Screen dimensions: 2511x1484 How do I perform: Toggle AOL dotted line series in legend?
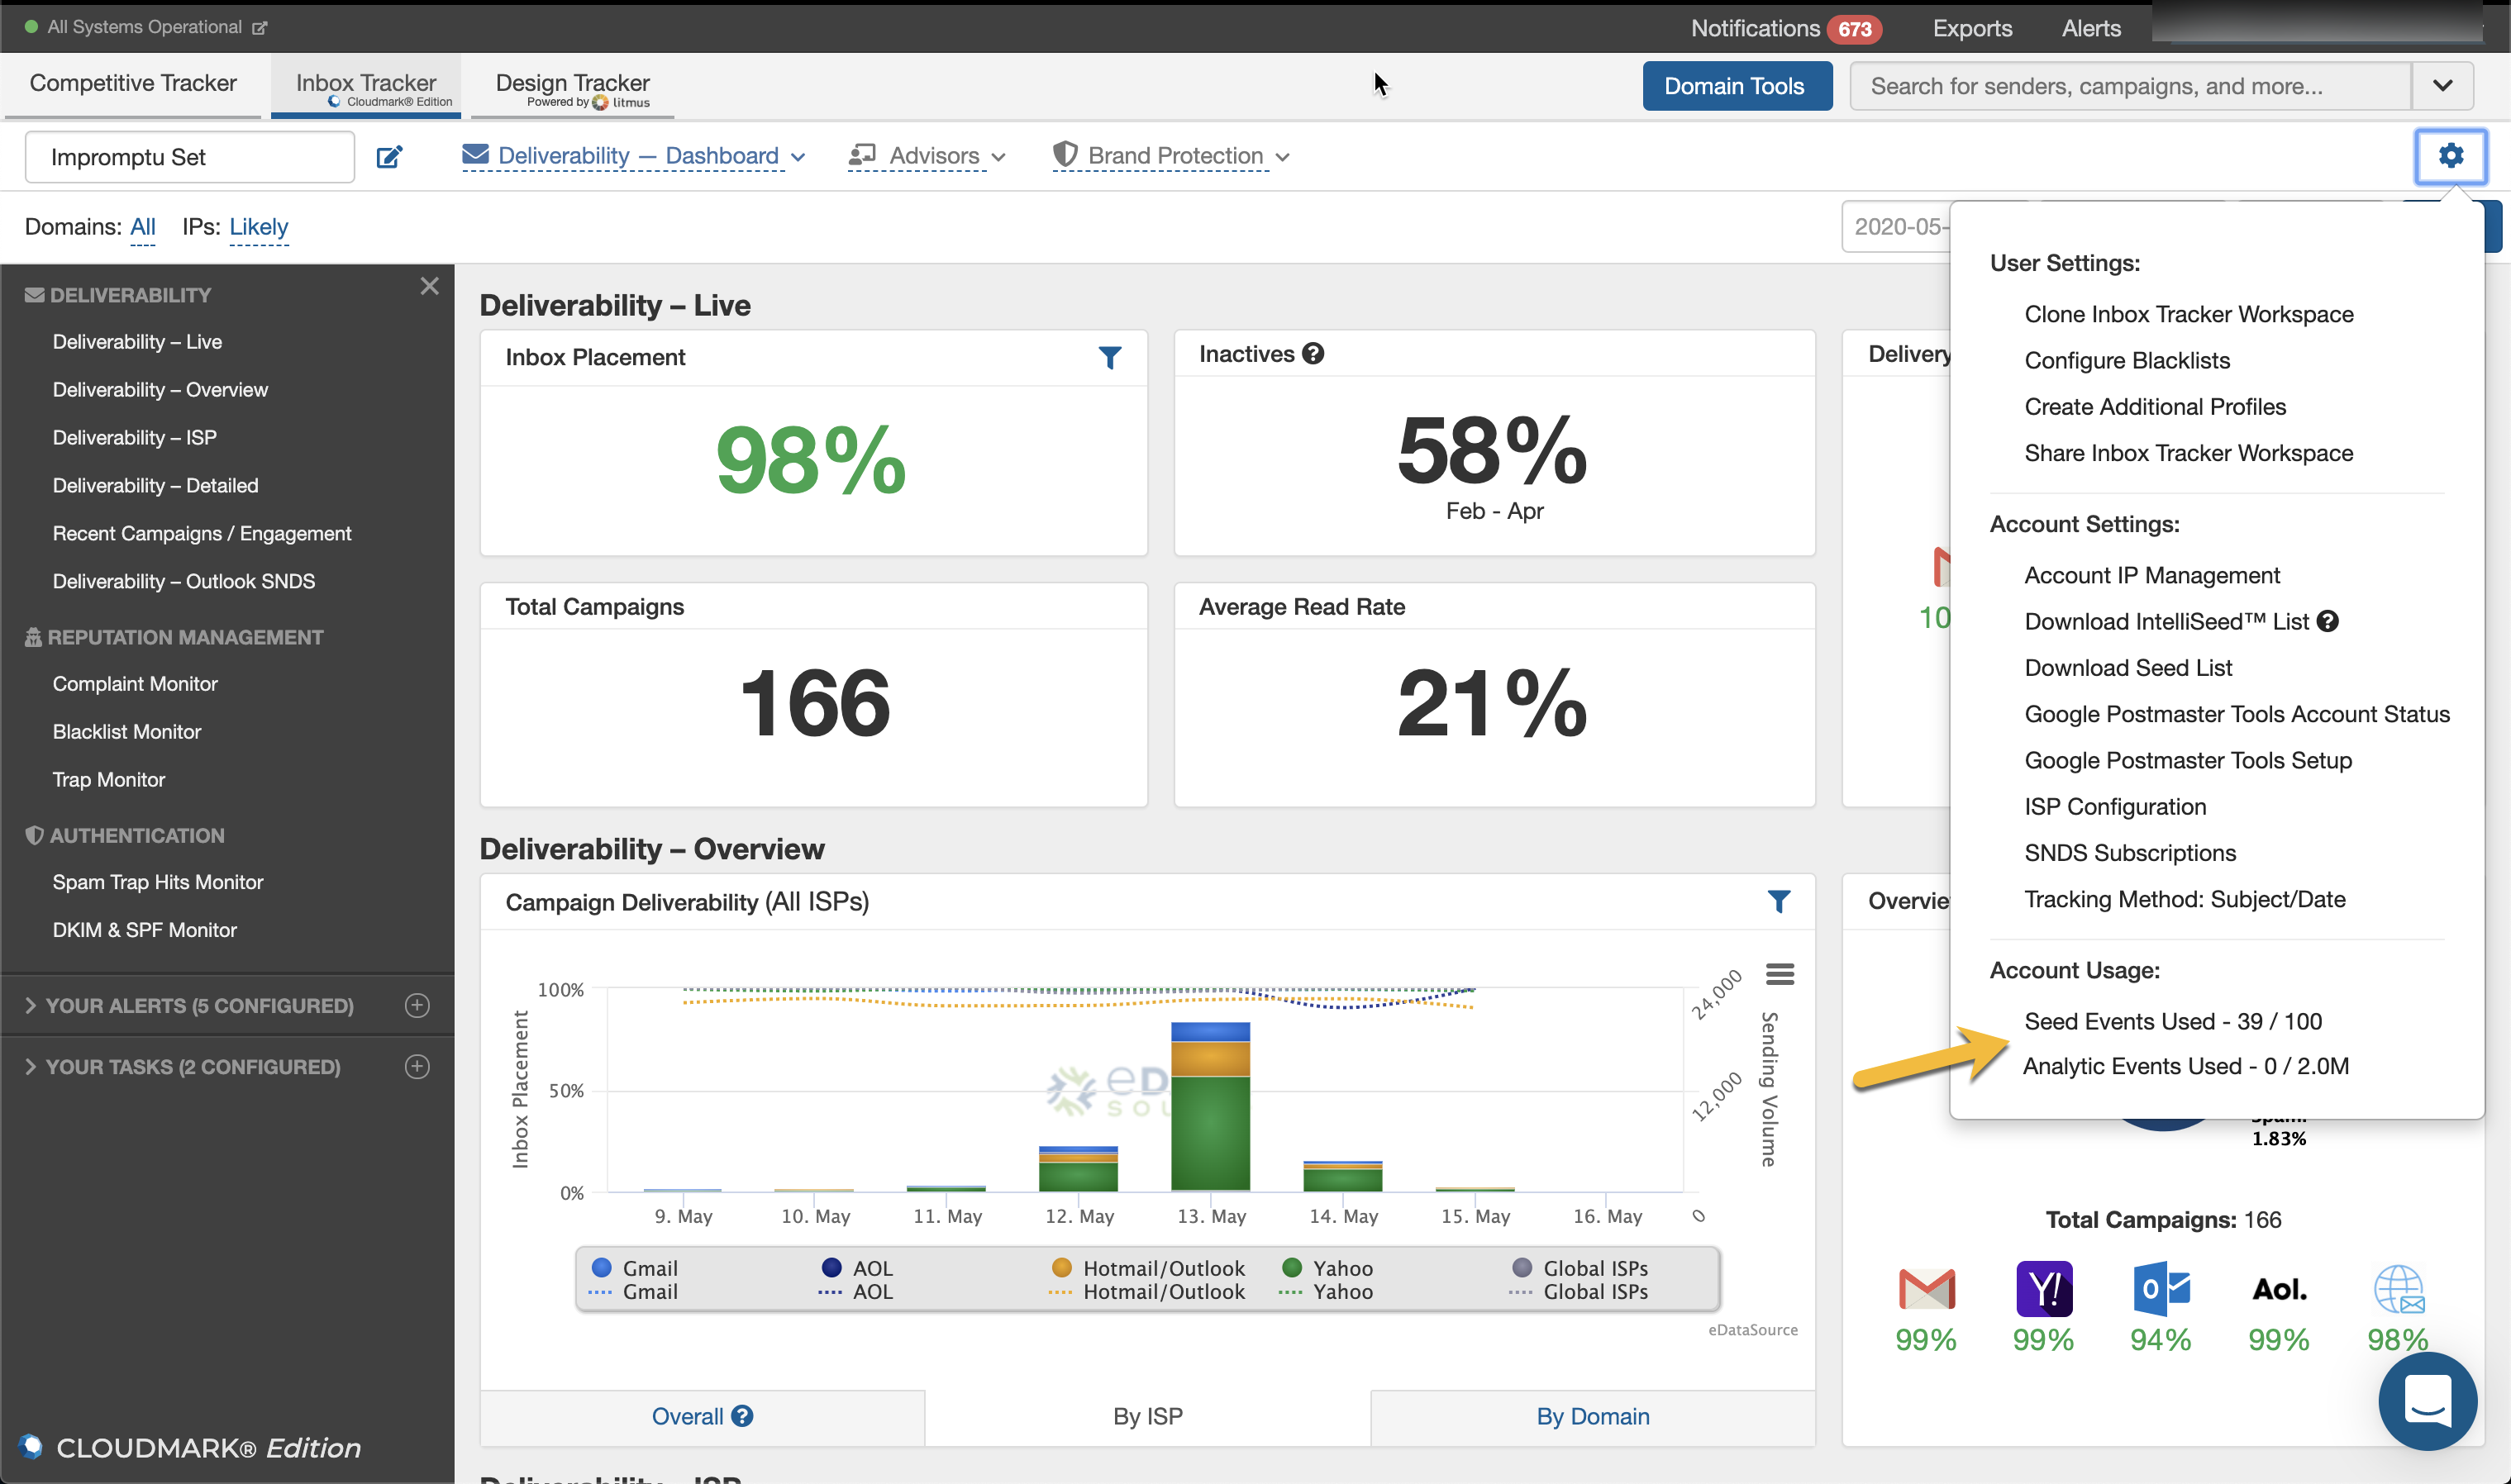click(x=856, y=1291)
